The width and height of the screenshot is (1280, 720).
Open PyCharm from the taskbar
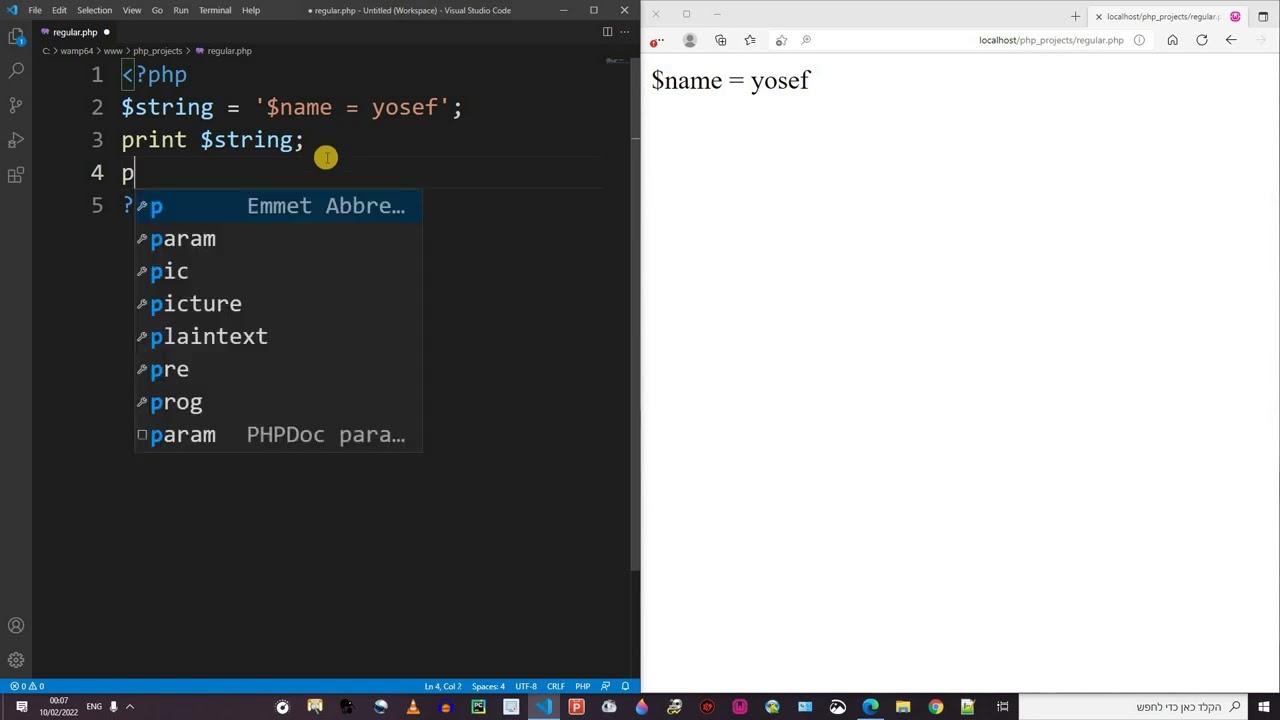(478, 707)
